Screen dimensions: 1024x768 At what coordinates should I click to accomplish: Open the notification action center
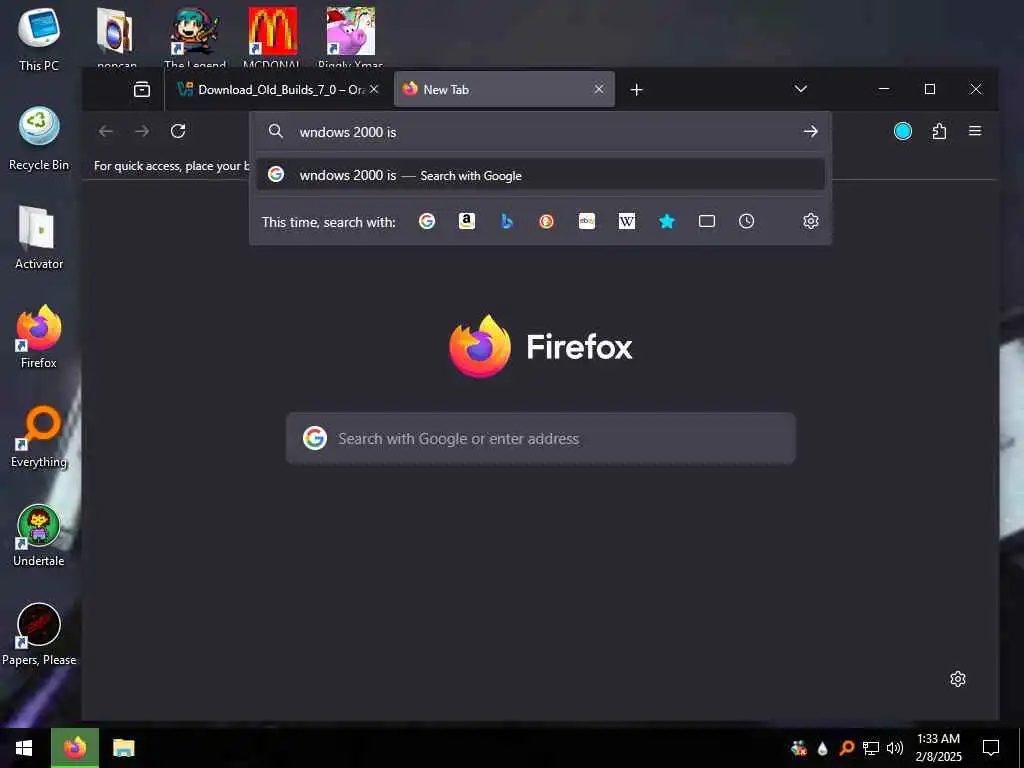coord(991,748)
